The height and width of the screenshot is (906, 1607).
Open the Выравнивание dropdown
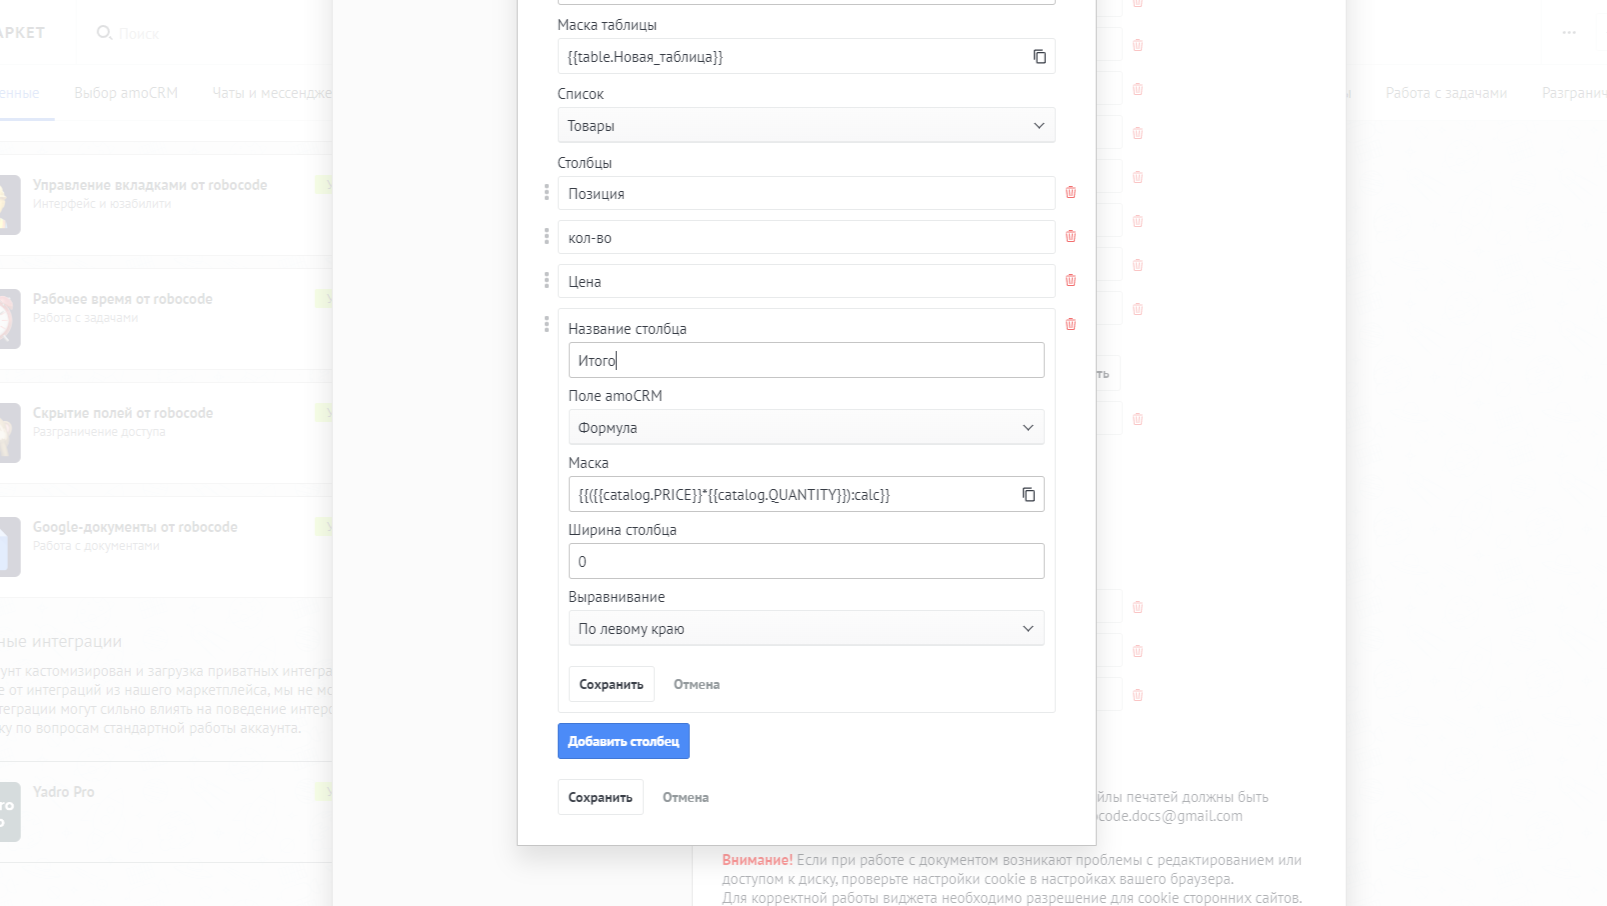[x=806, y=628]
